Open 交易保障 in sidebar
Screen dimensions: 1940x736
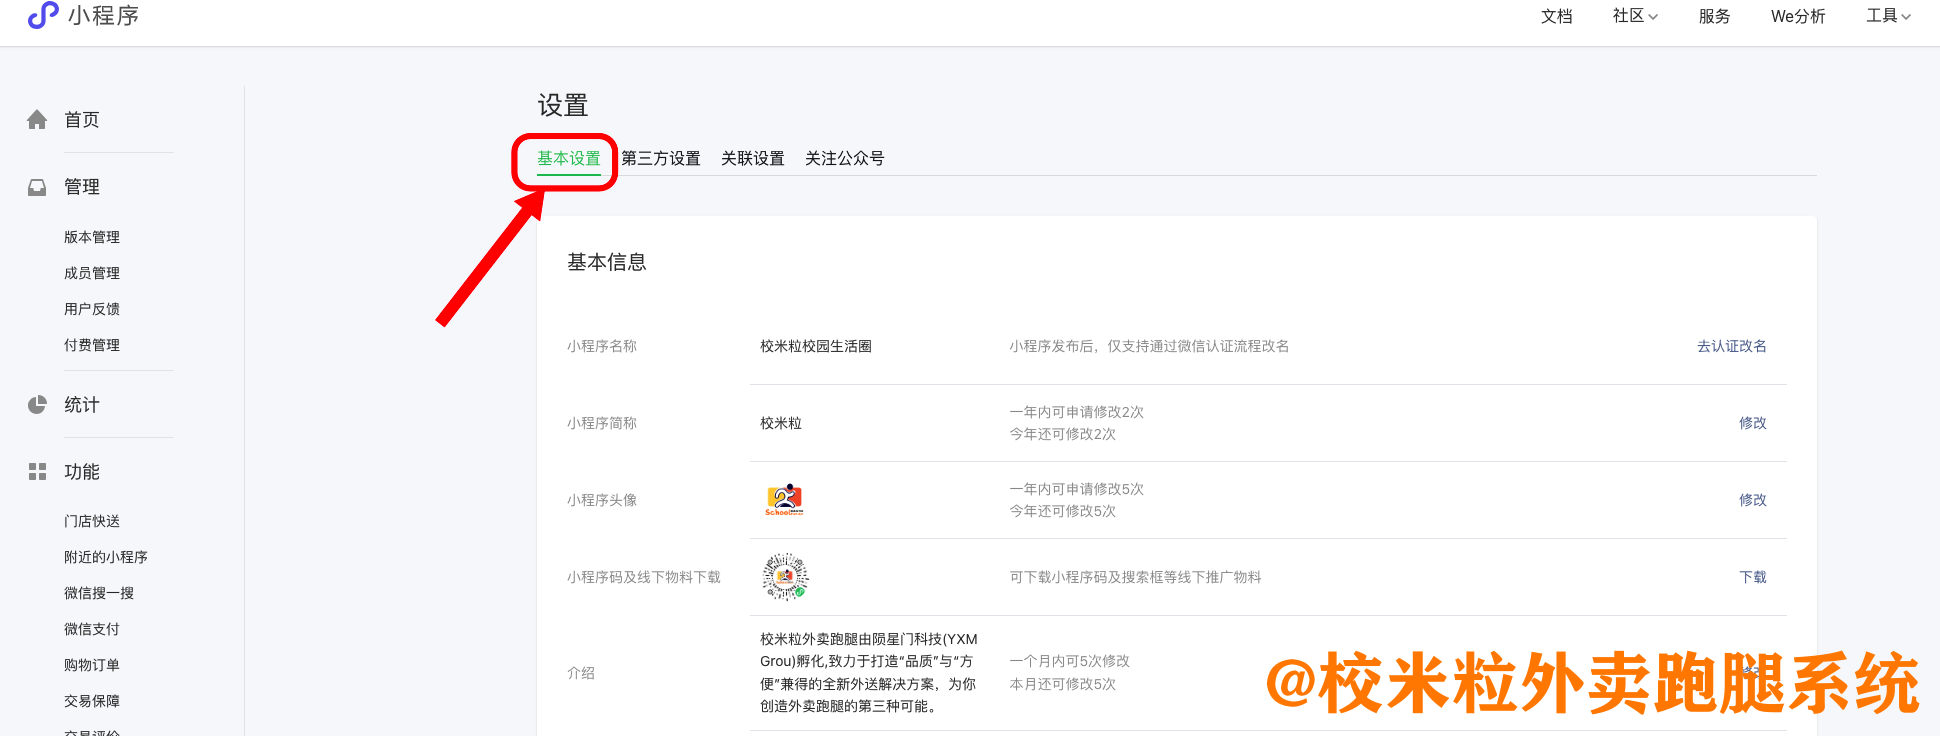(x=92, y=701)
